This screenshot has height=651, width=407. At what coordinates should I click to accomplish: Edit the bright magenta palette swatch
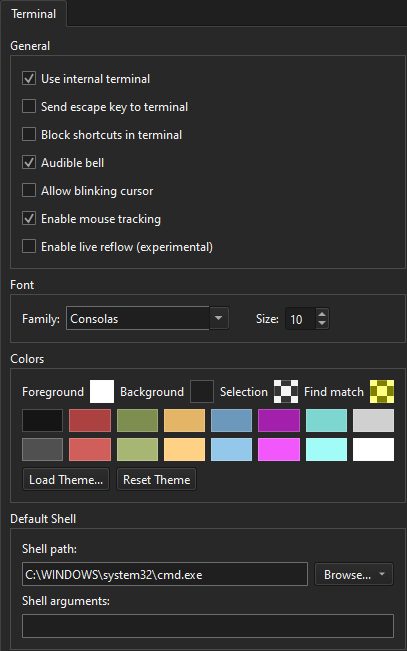point(279,449)
